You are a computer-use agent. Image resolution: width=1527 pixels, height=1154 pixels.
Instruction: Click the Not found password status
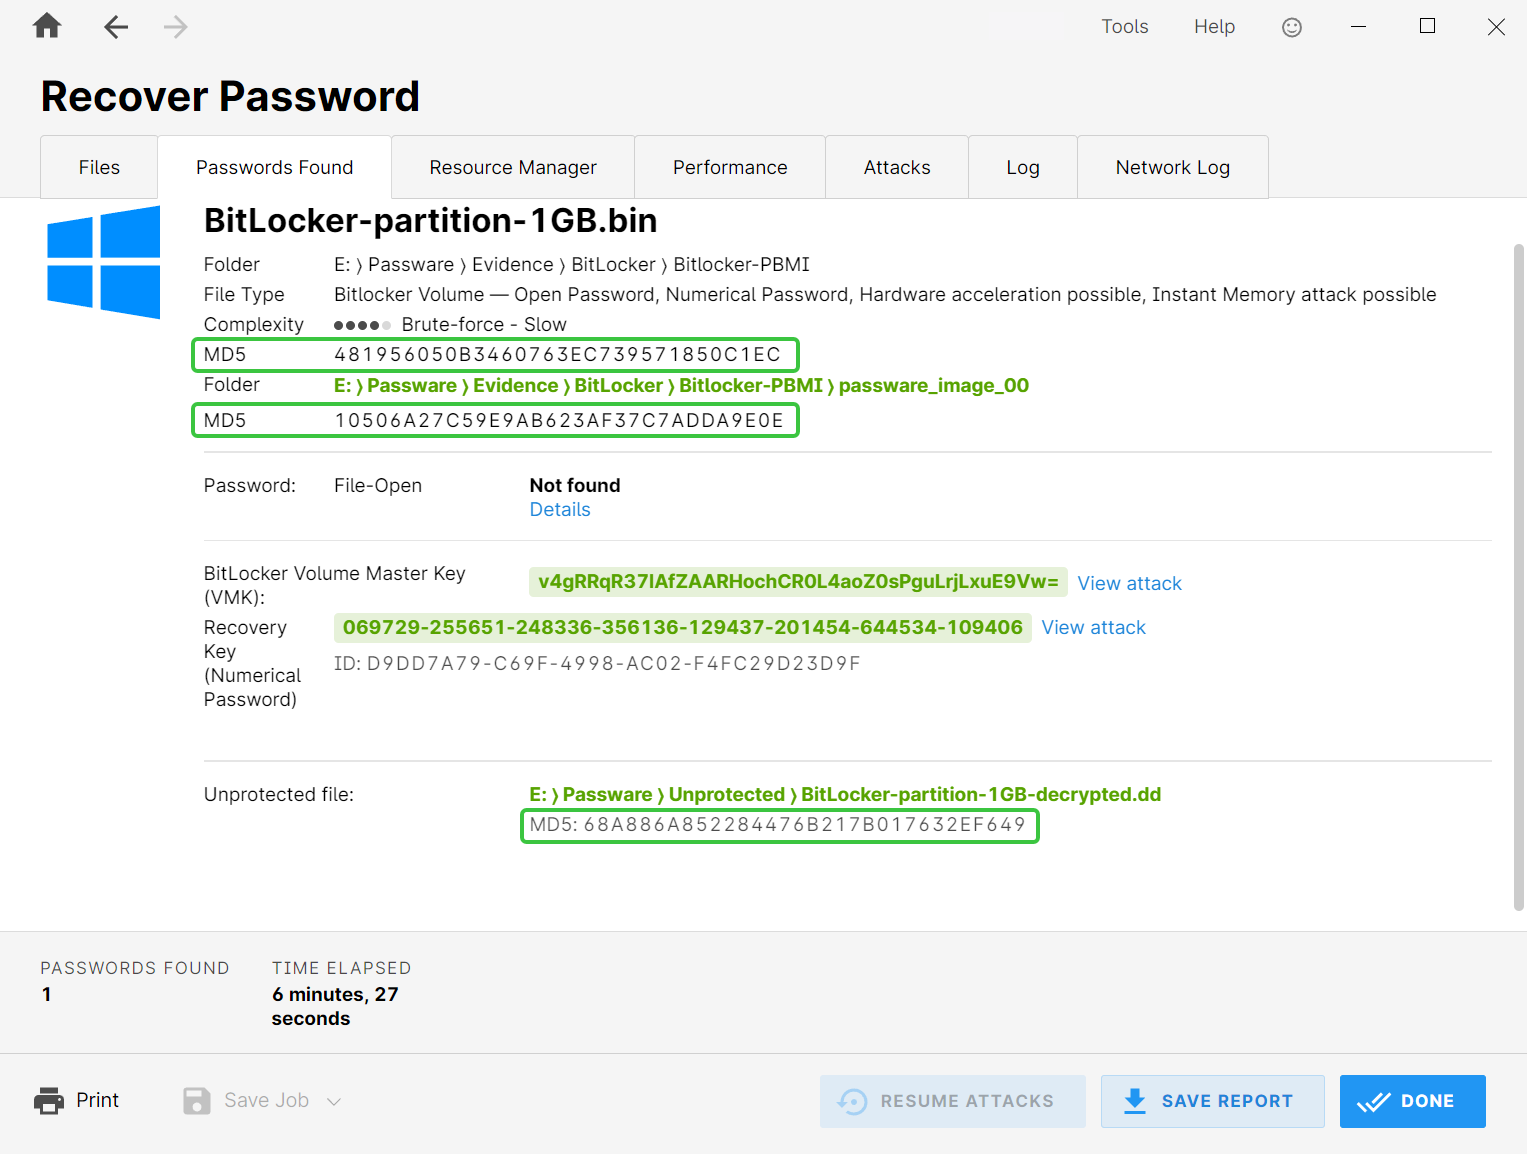tap(575, 485)
